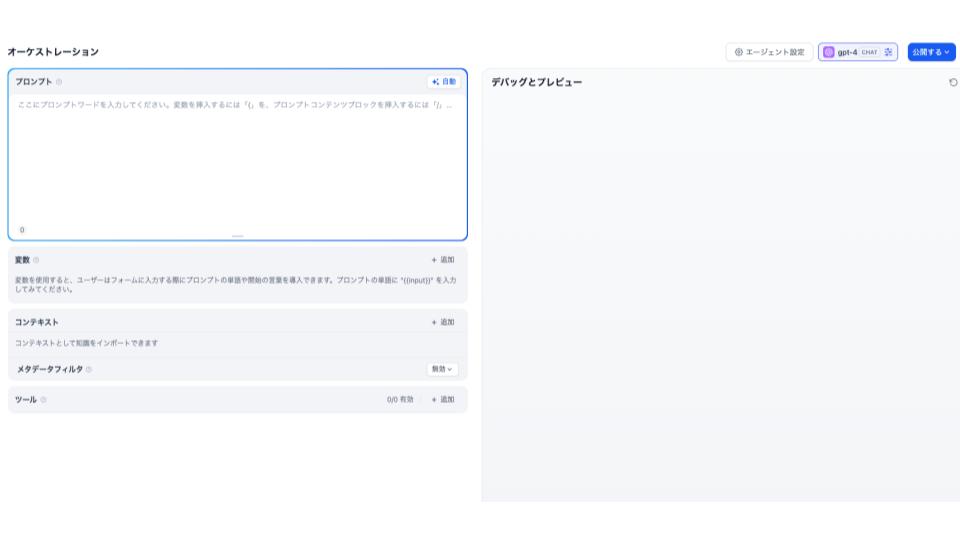Open エージェント設定 agent settings
Image resolution: width=960 pixels, height=540 pixels.
pyautogui.click(x=769, y=52)
